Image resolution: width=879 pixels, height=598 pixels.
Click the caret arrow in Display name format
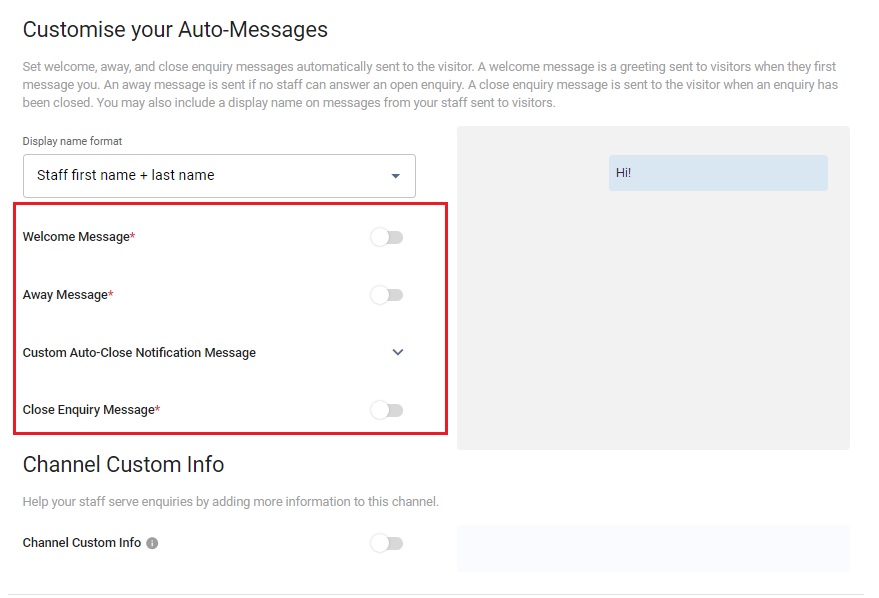(396, 176)
